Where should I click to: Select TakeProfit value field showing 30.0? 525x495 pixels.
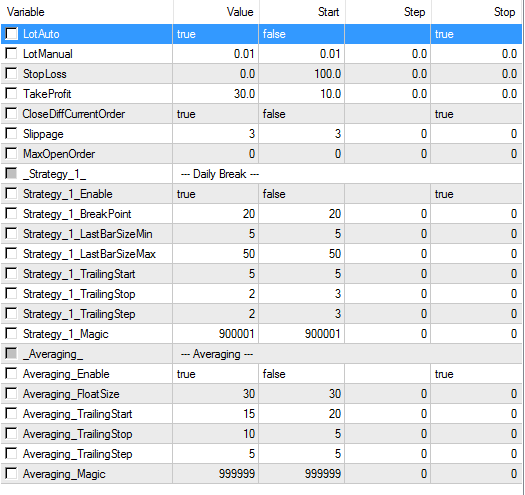(216, 93)
